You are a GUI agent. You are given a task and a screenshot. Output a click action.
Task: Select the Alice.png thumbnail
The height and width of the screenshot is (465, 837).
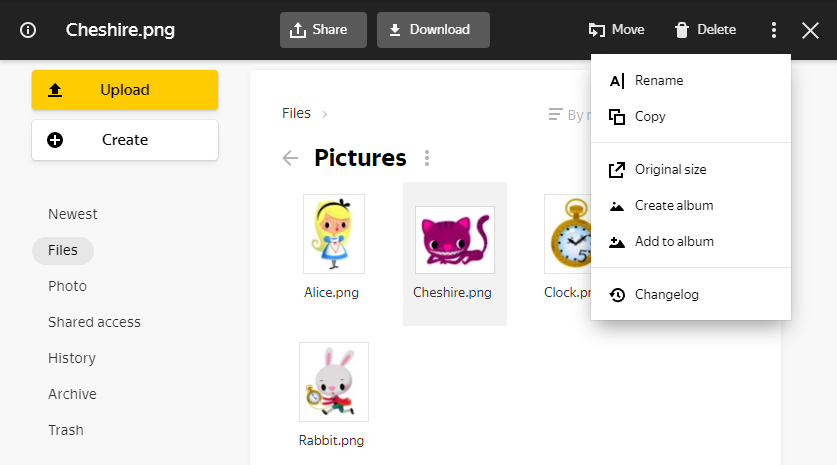point(334,234)
